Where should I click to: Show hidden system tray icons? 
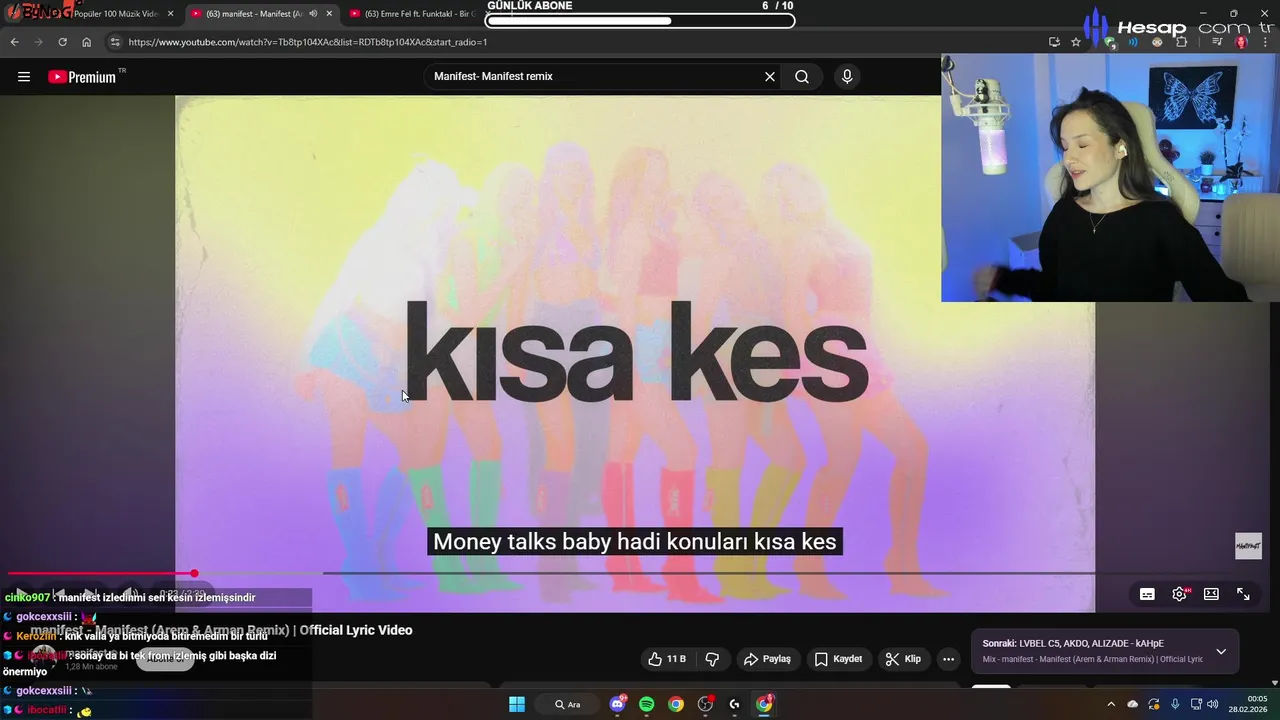click(1110, 704)
